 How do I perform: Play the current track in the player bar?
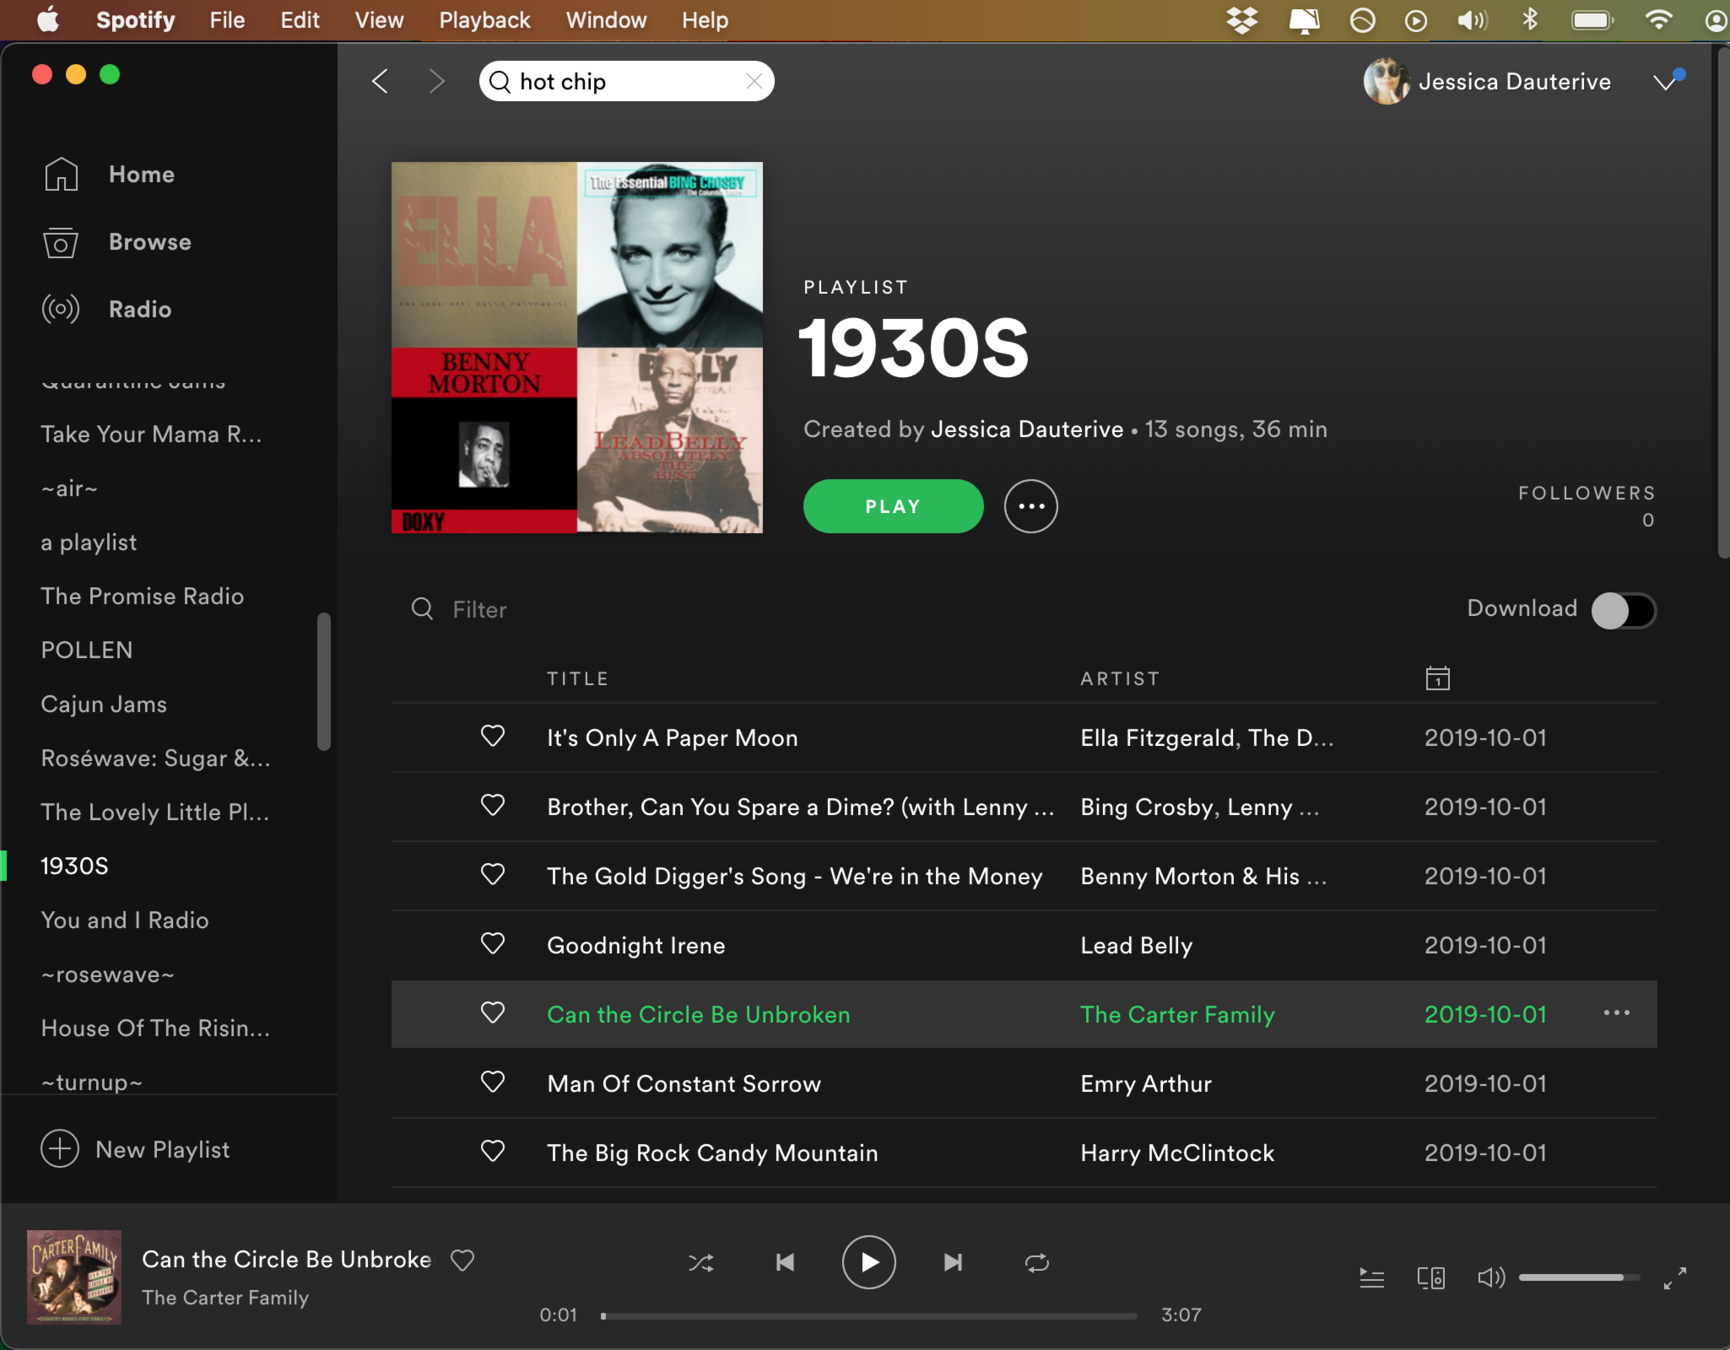point(869,1262)
